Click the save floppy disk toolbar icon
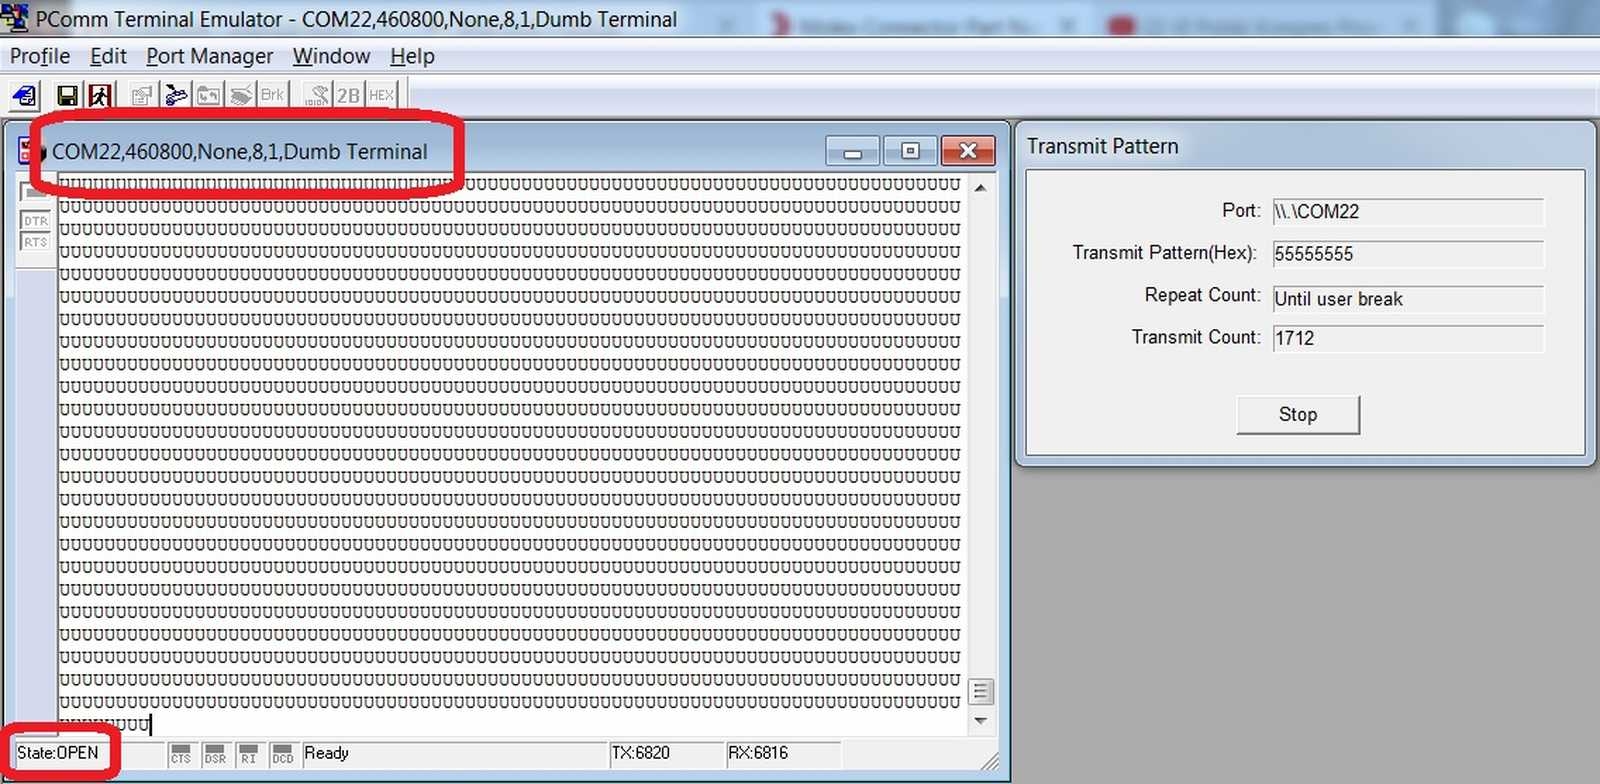 68,96
